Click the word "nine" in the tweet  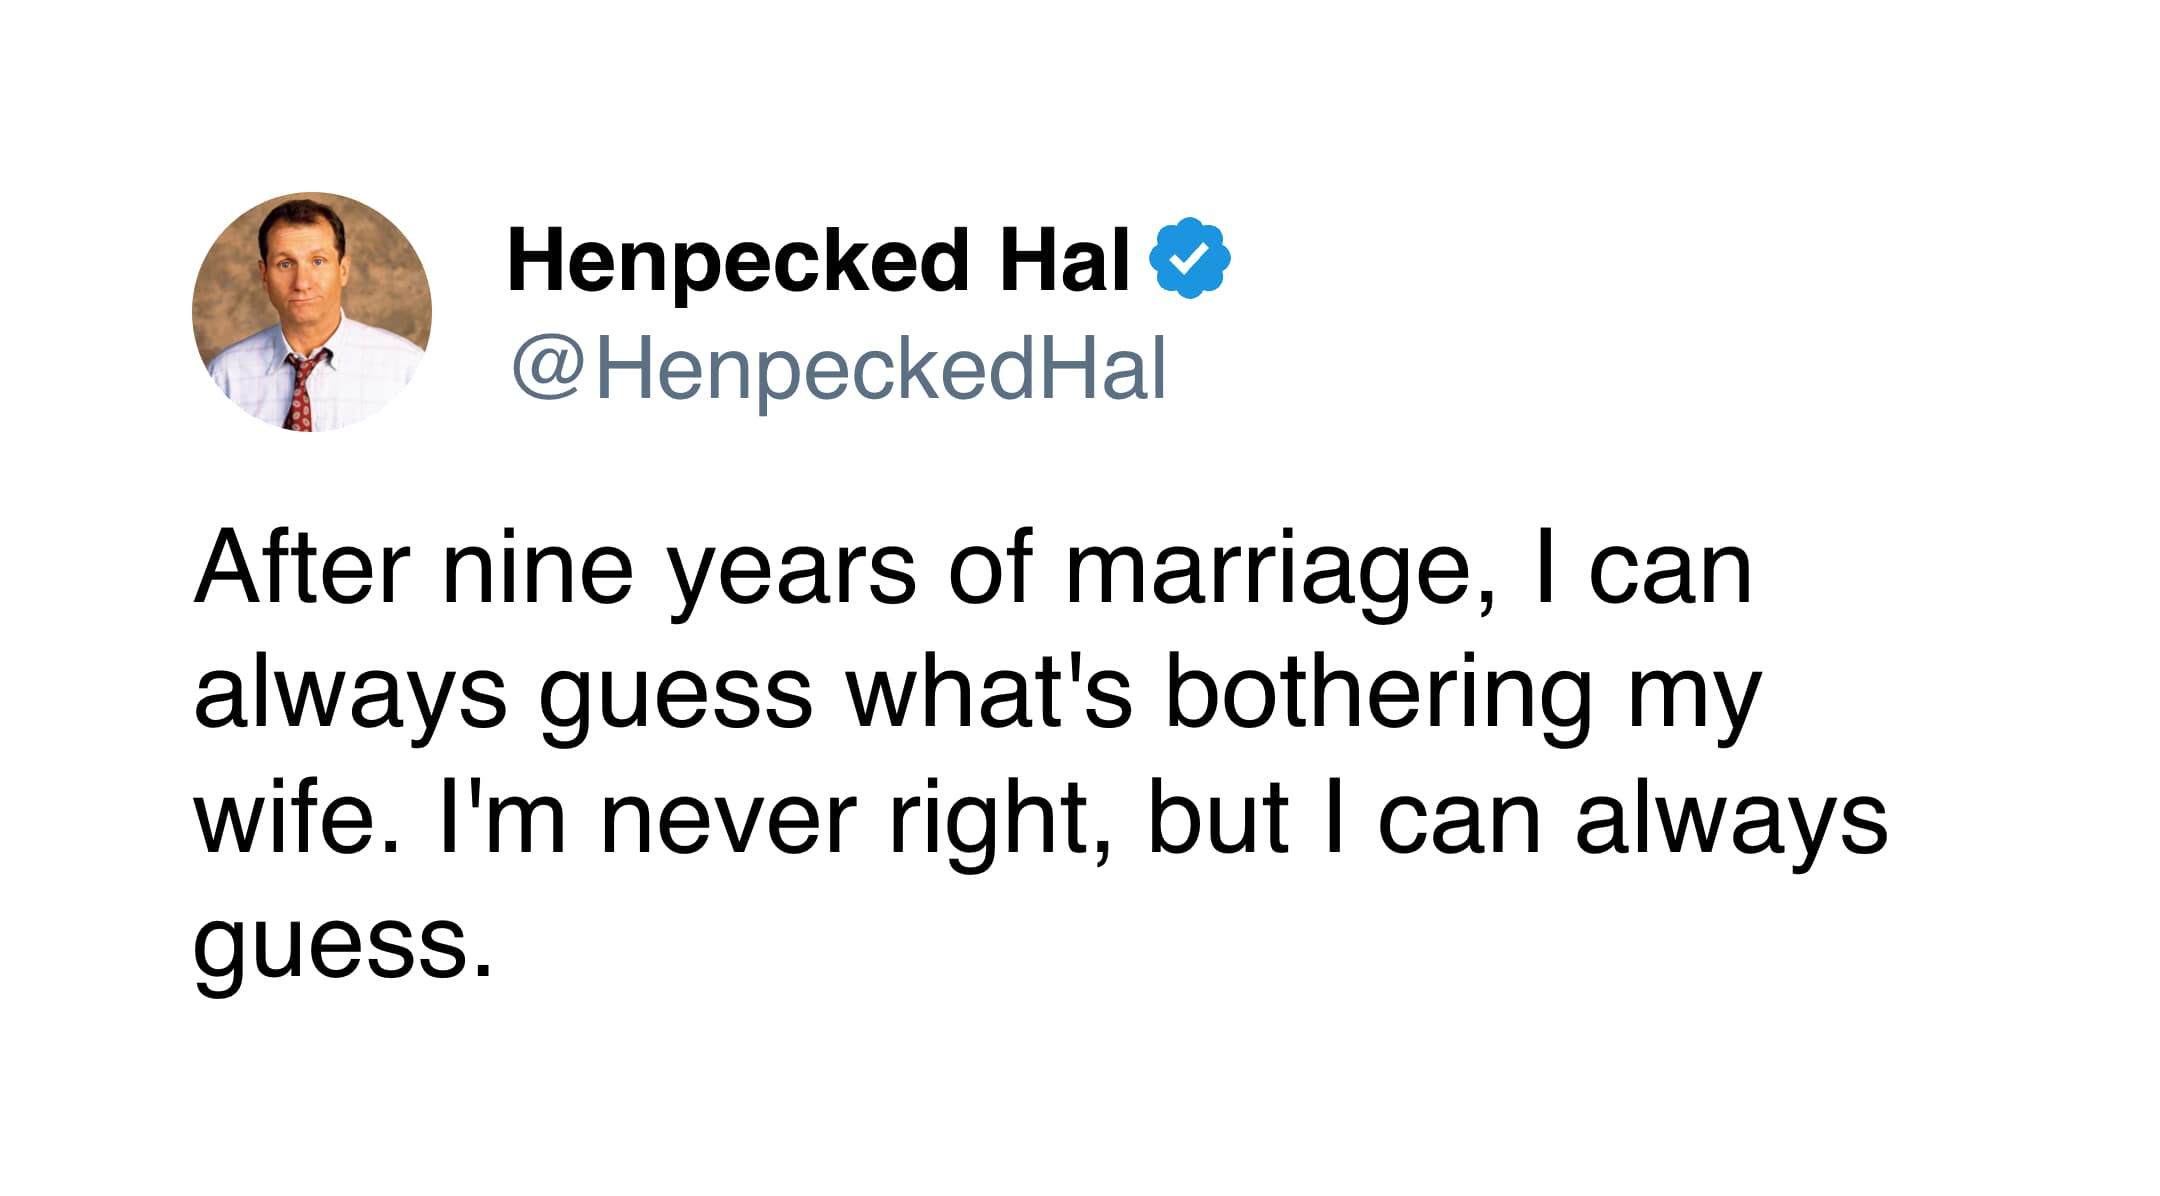click(538, 570)
